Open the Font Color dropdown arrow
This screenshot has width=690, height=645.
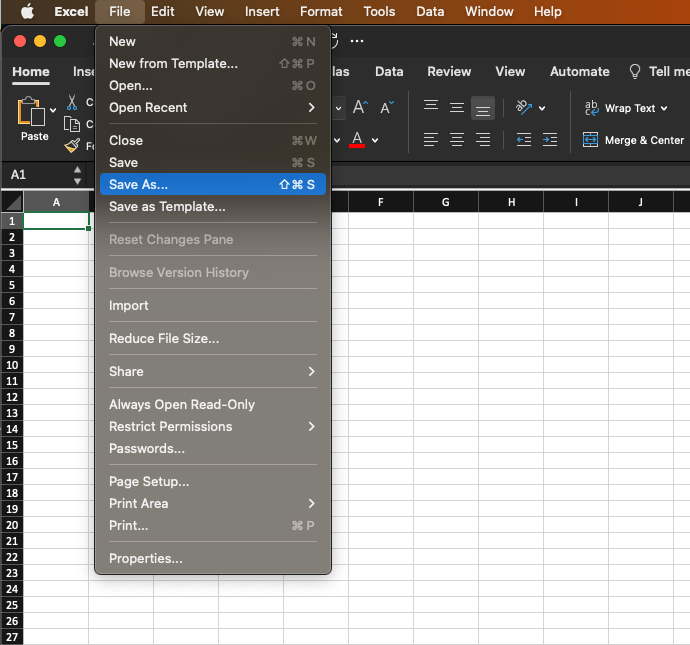(376, 140)
